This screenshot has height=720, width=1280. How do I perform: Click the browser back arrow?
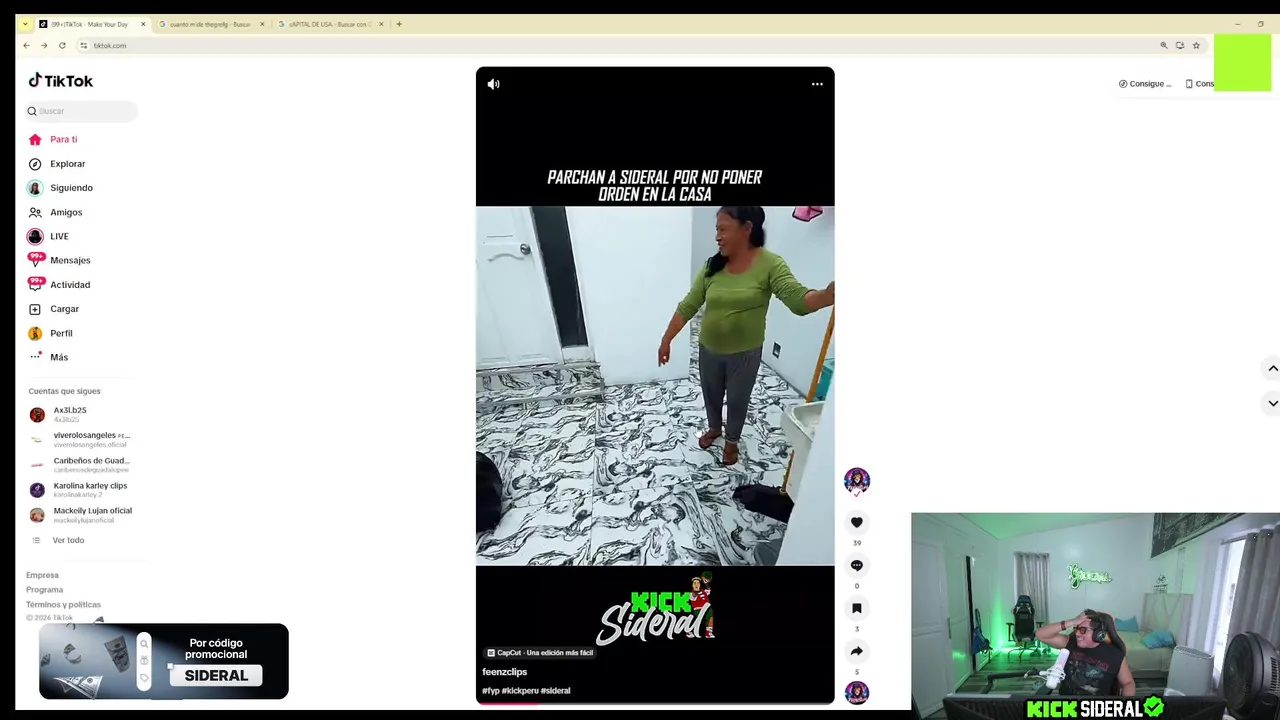coord(26,45)
